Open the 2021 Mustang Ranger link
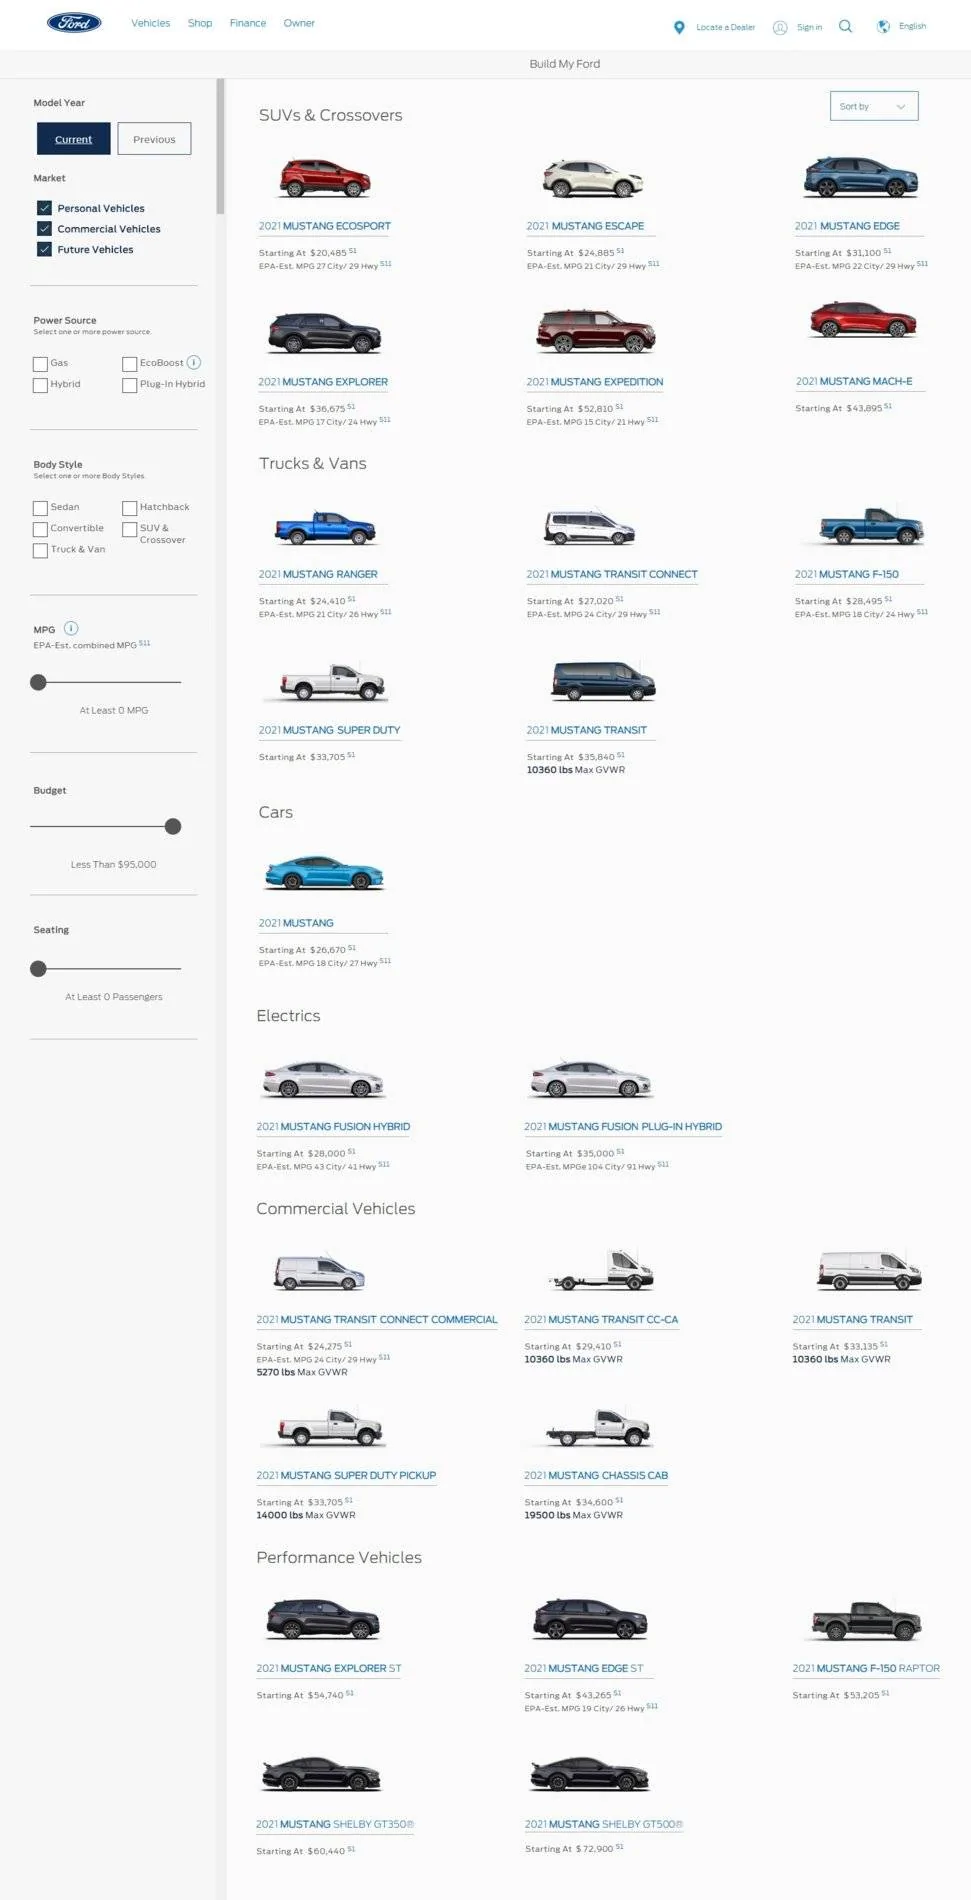Image resolution: width=971 pixels, height=1900 pixels. pyautogui.click(x=318, y=574)
